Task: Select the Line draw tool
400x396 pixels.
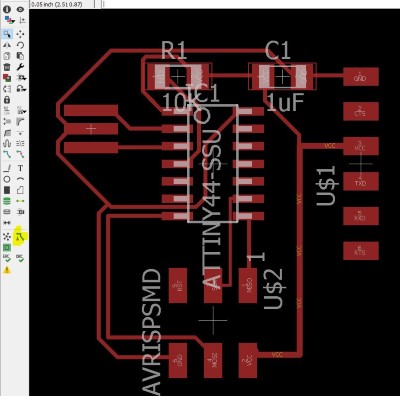Action: click(x=7, y=168)
